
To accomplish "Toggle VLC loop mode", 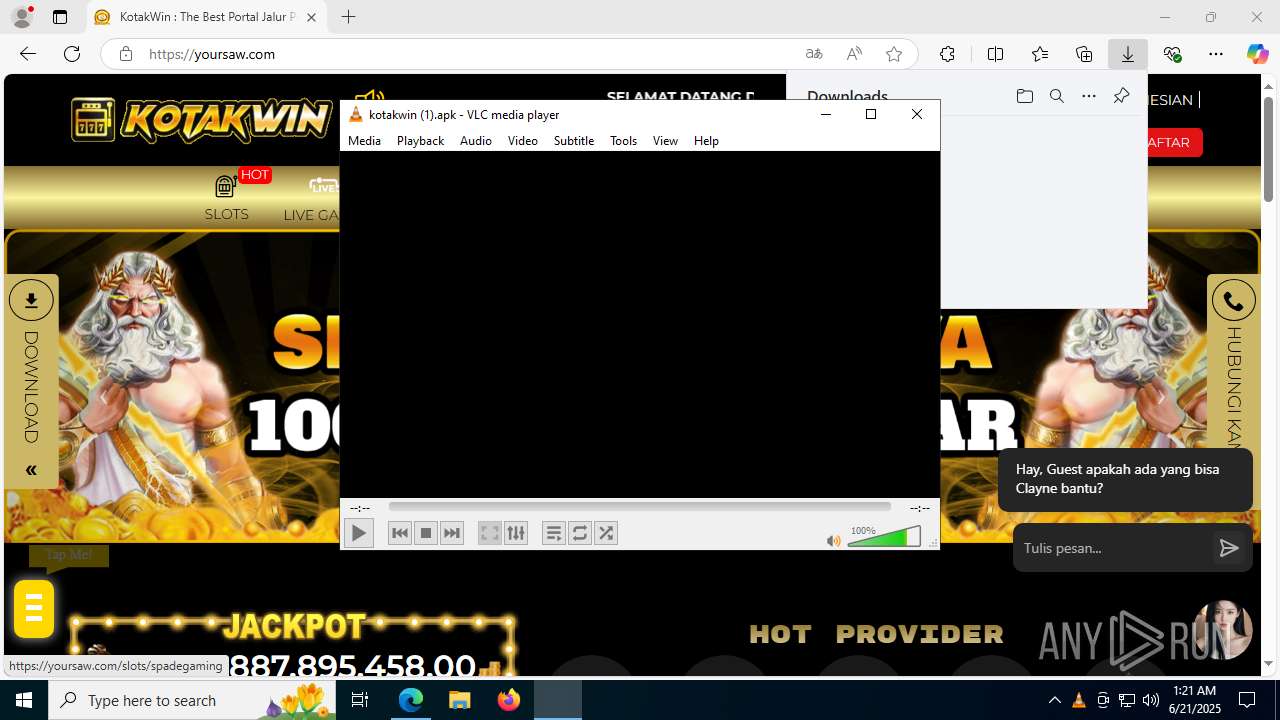I will [x=580, y=533].
